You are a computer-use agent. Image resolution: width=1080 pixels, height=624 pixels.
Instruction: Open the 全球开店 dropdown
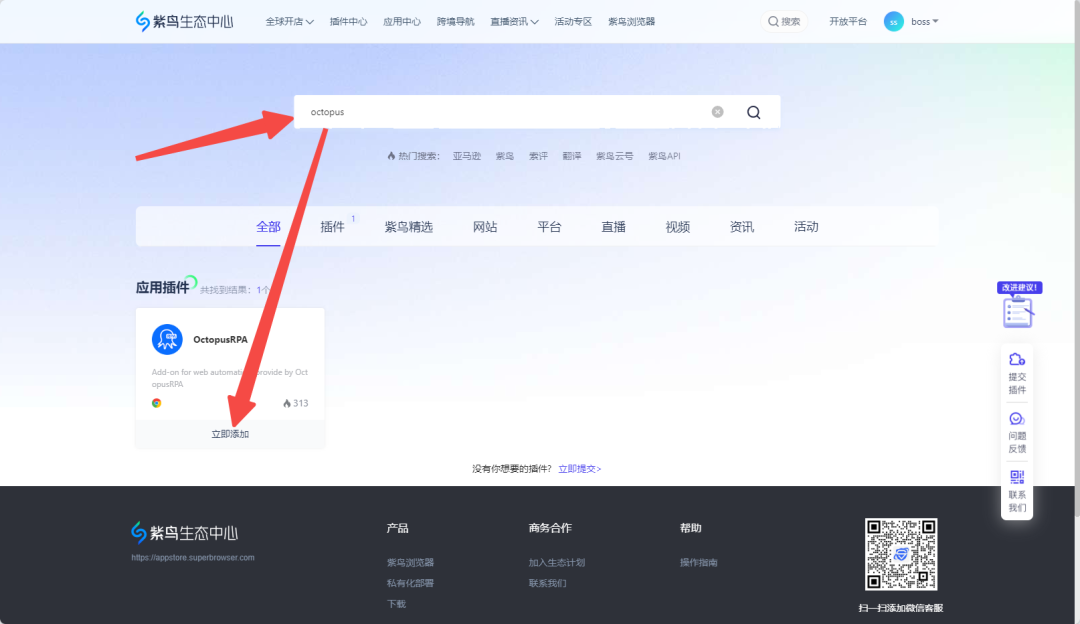coord(284,20)
